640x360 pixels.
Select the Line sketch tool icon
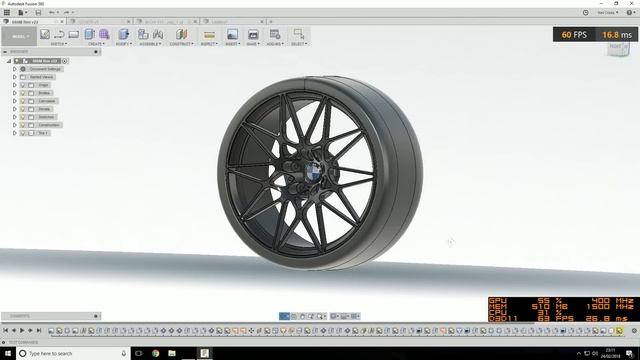(x=59, y=34)
